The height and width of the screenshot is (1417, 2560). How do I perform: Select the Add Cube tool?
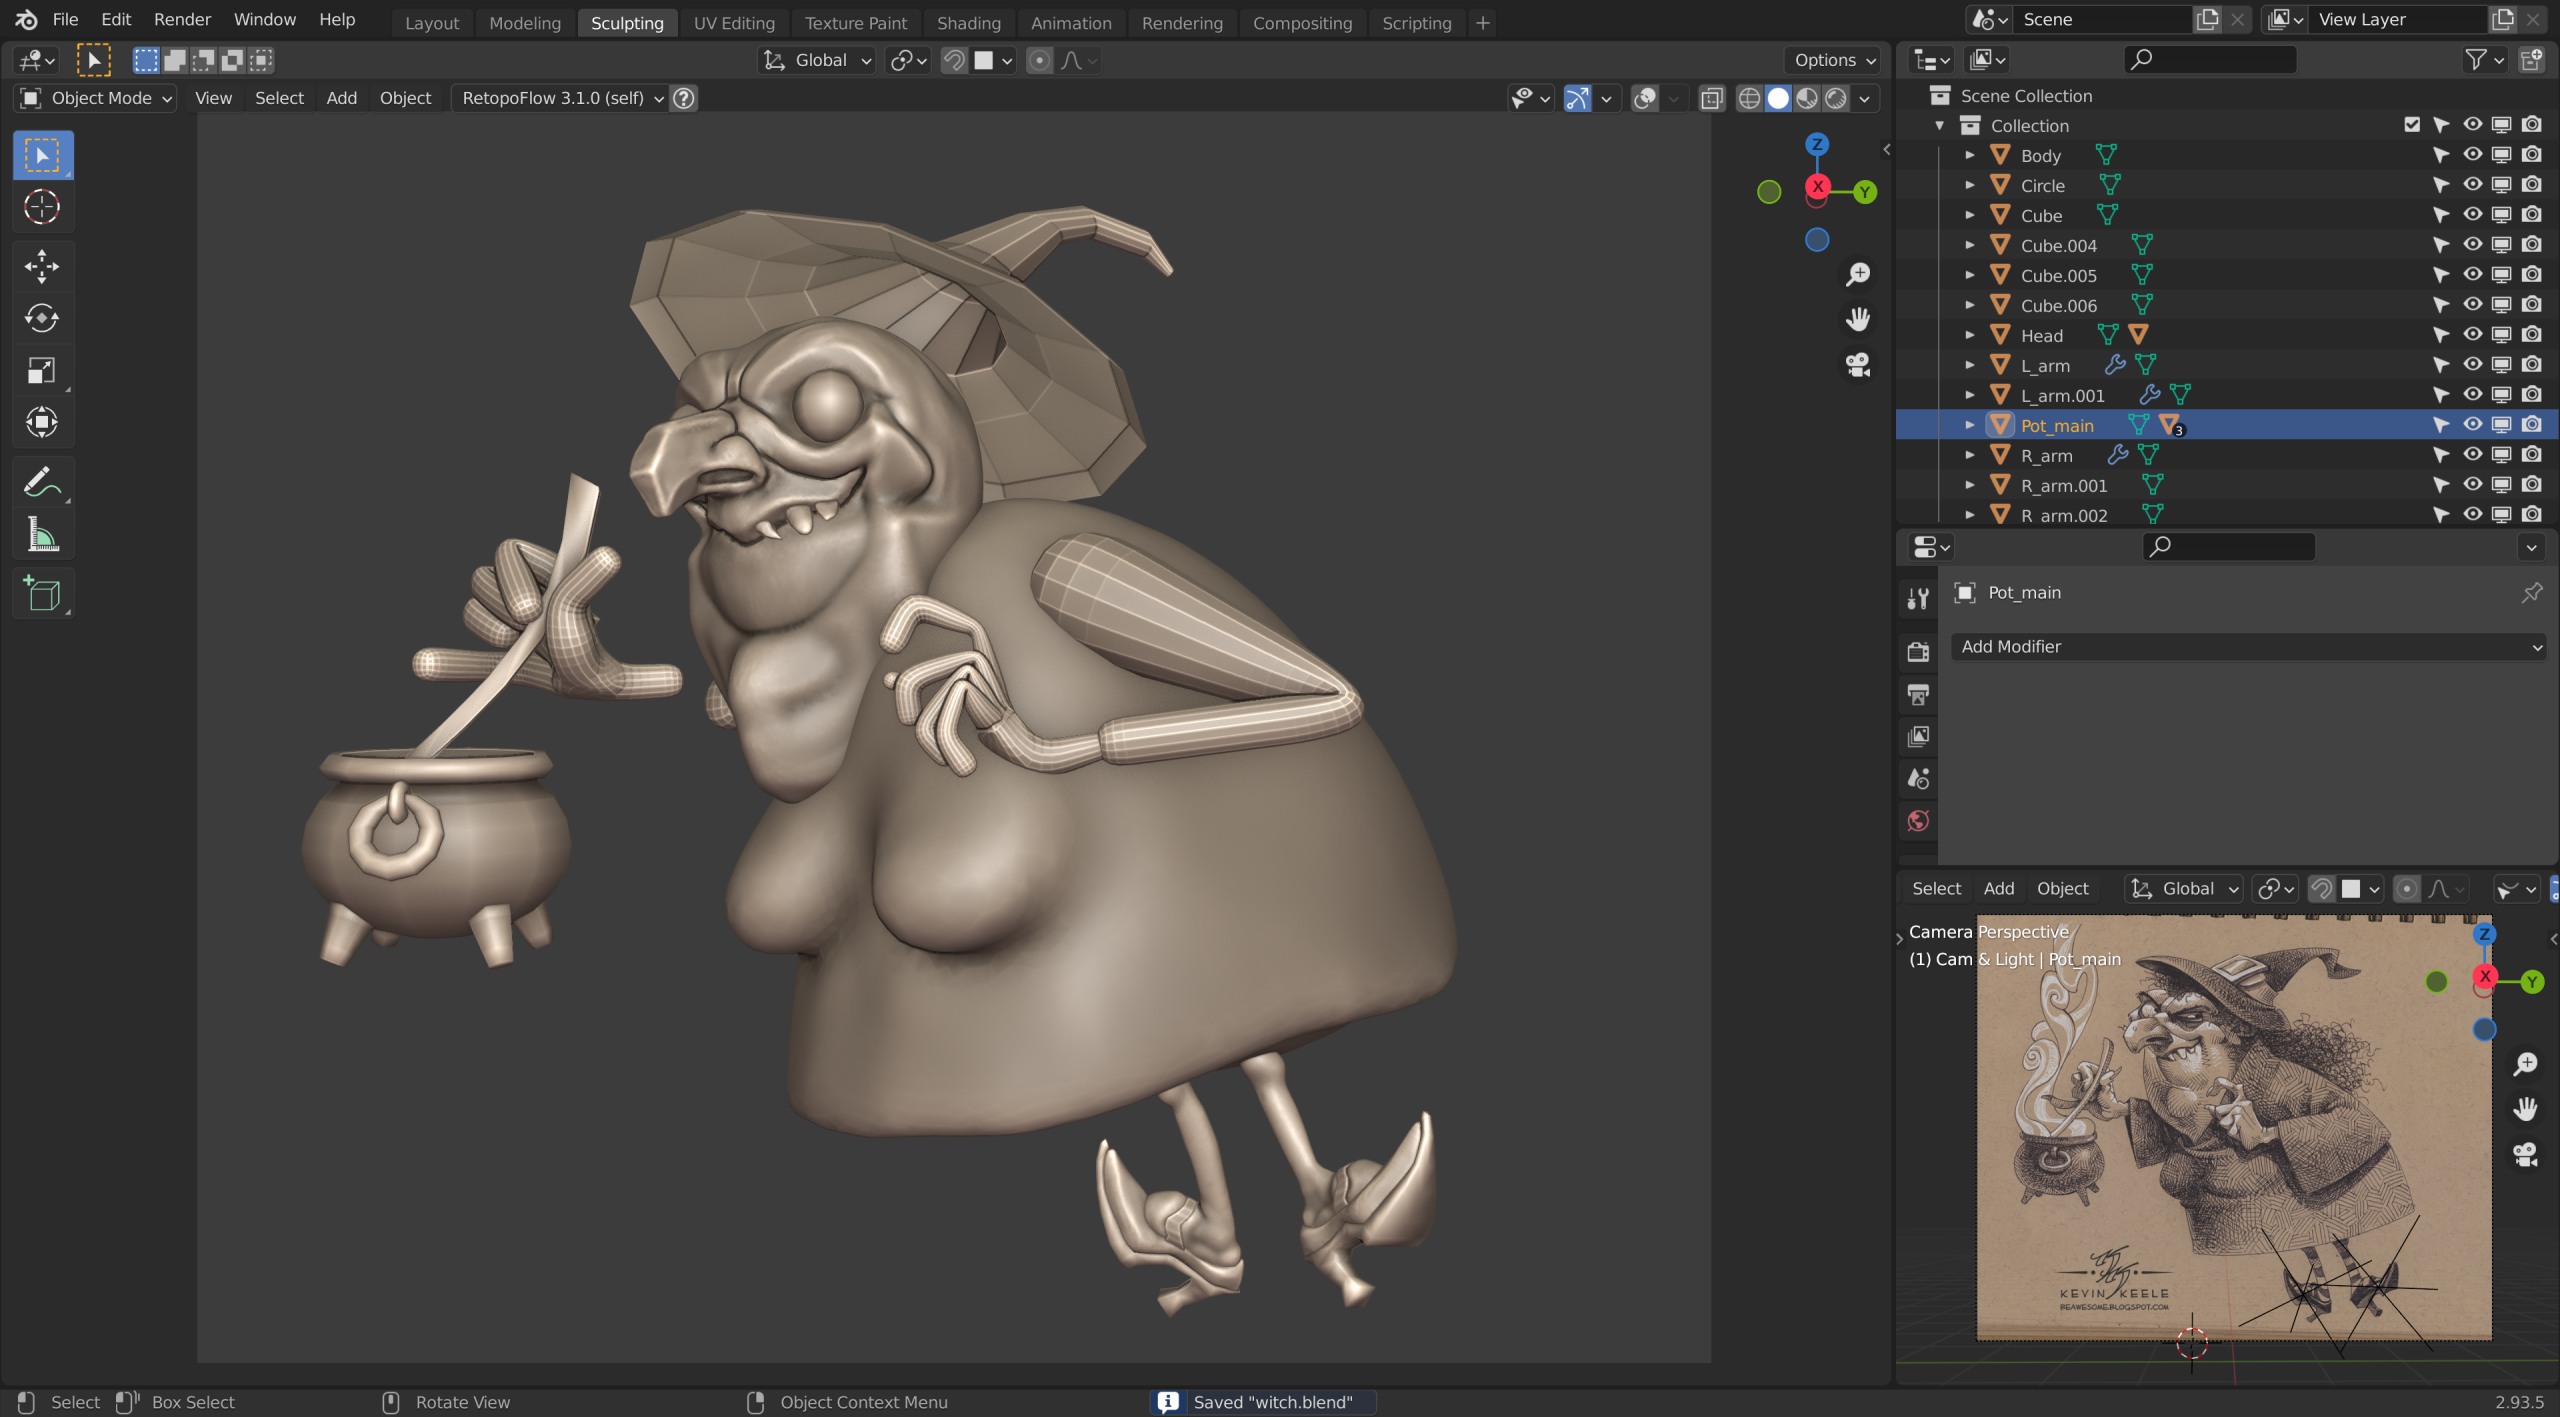coord(42,594)
